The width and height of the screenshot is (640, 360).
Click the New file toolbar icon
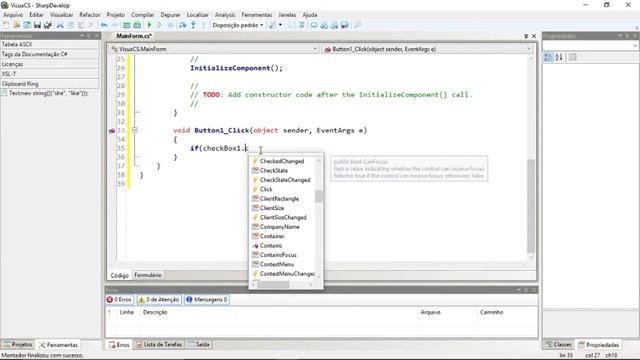(x=6, y=25)
